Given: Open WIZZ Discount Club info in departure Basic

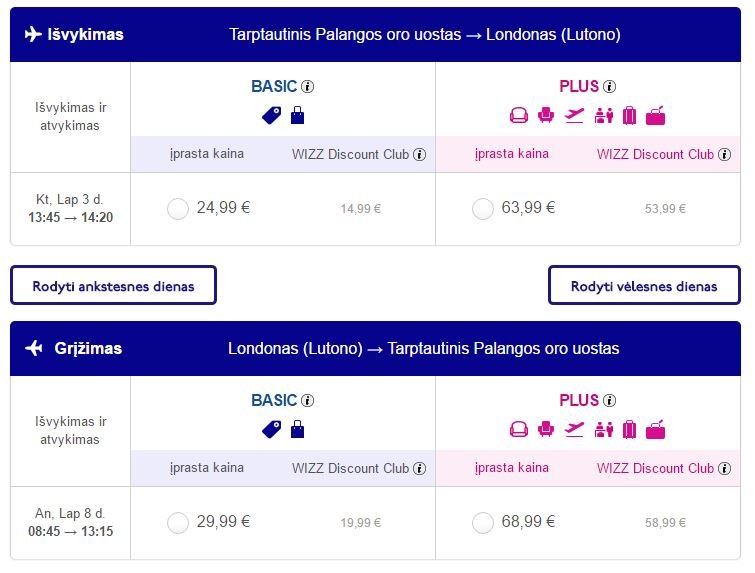Looking at the screenshot, I should tap(420, 155).
